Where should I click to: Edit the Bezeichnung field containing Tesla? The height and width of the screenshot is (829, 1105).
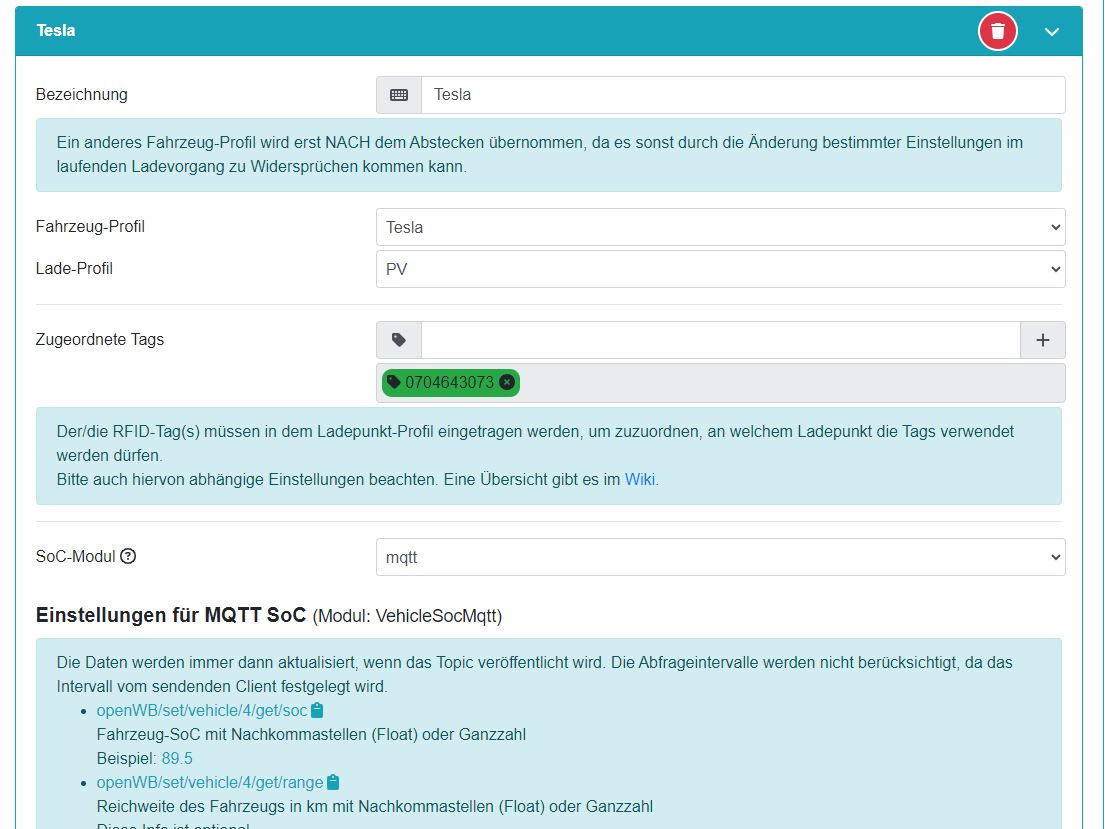point(743,94)
